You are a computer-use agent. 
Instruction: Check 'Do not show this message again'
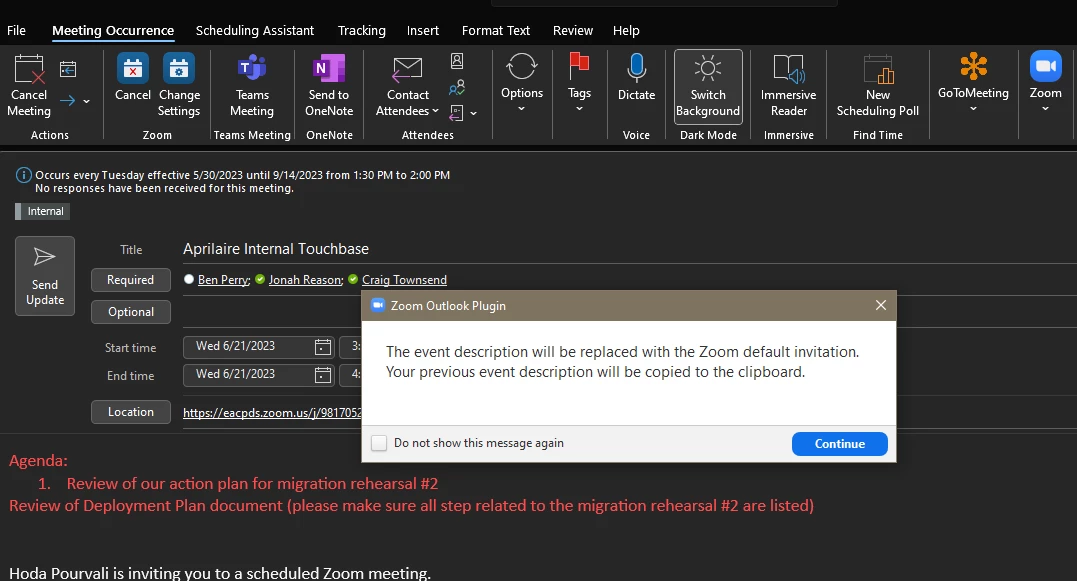coord(379,443)
